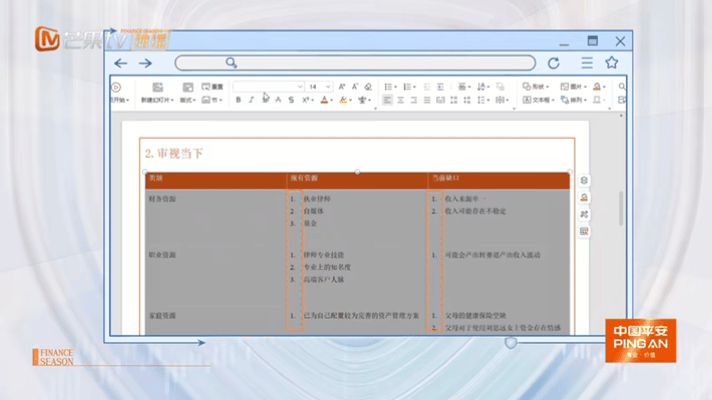Click the third floating sidebar tool icon
712x400 pixels.
tap(584, 214)
